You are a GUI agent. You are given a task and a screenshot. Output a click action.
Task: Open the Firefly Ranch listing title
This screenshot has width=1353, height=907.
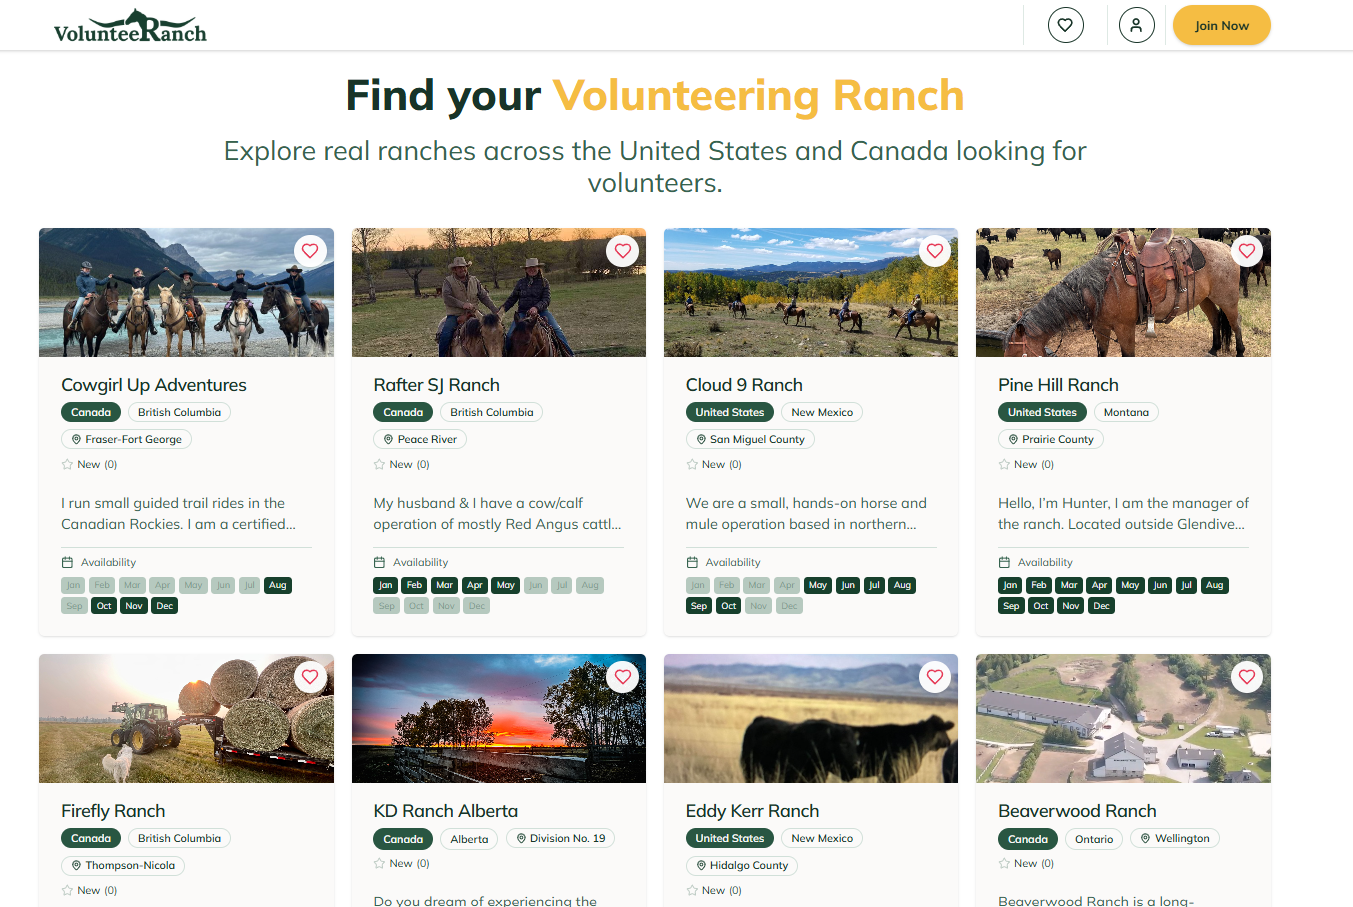[113, 811]
